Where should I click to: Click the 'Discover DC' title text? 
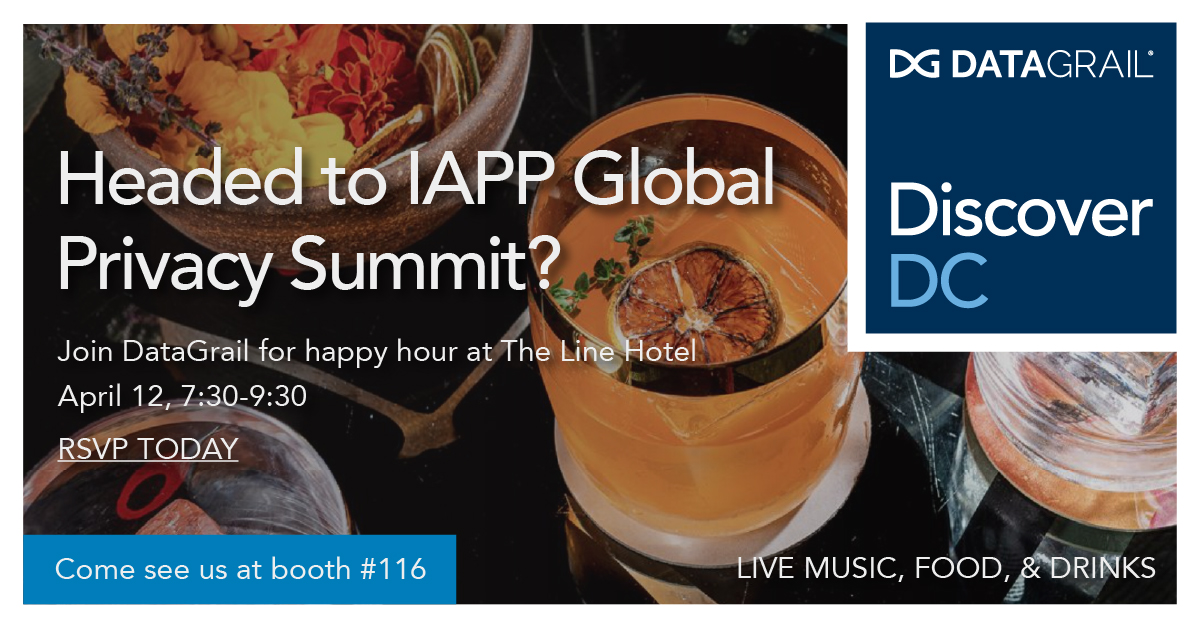click(1020, 246)
